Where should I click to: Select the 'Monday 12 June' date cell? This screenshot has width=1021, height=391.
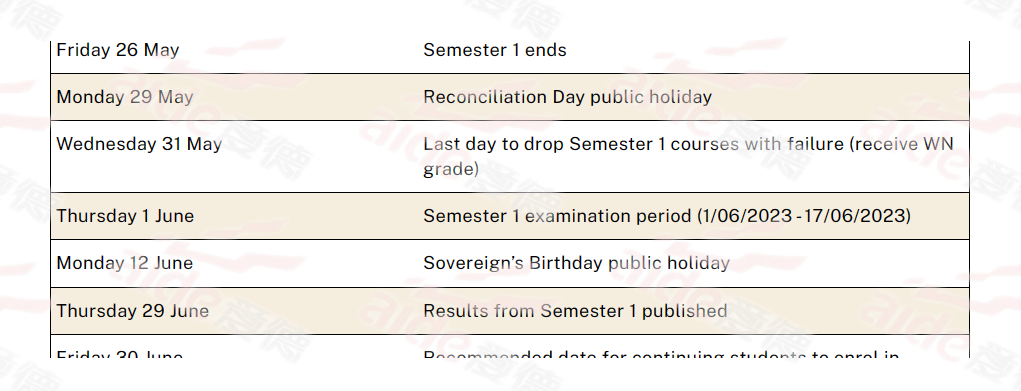point(125,263)
